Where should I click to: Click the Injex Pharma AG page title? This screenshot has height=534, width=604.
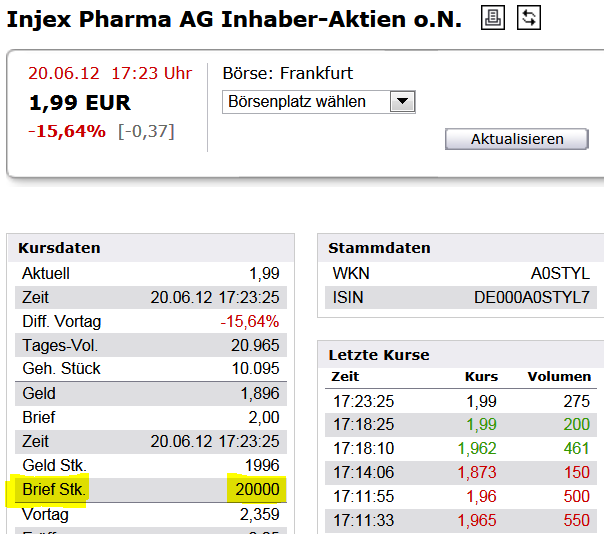tap(234, 18)
